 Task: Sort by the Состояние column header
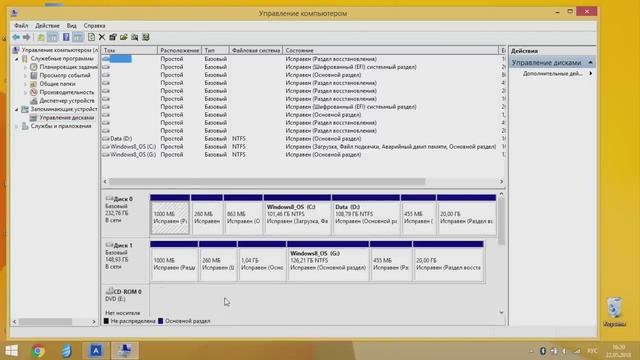pyautogui.click(x=391, y=50)
